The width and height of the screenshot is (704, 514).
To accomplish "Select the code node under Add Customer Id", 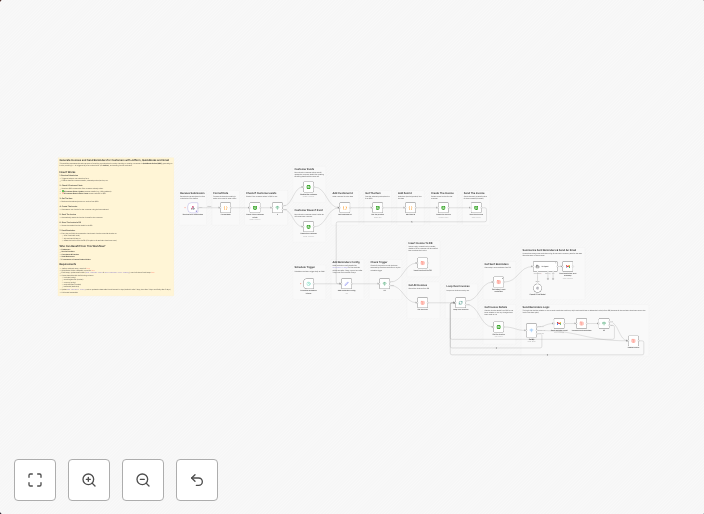I will 345,207.
